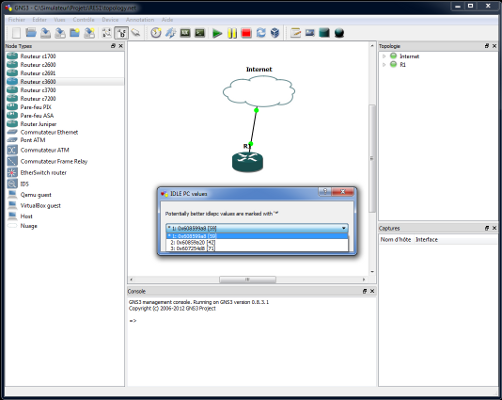This screenshot has height=400, width=502.
Task: Click the Import/Export configs icon
Action: (171, 33)
